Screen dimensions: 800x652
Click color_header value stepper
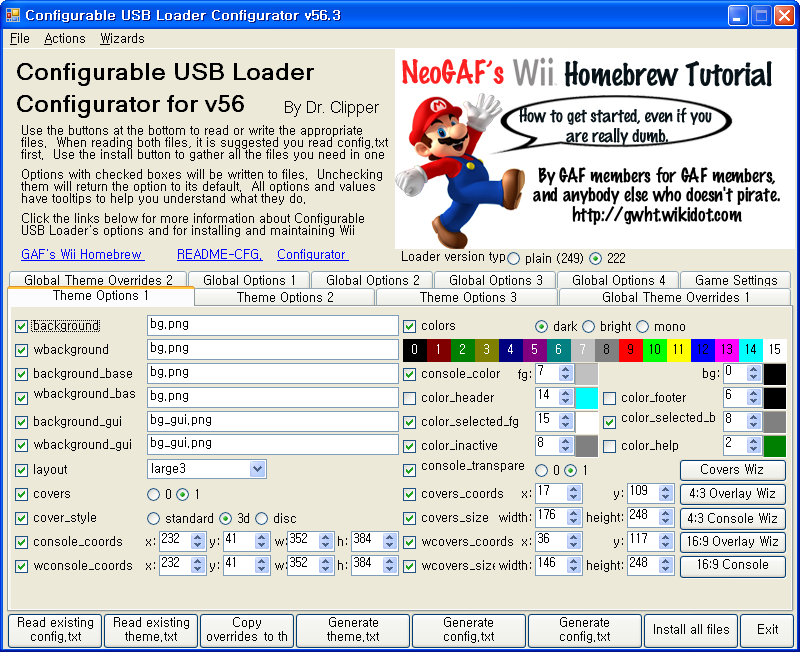[565, 397]
